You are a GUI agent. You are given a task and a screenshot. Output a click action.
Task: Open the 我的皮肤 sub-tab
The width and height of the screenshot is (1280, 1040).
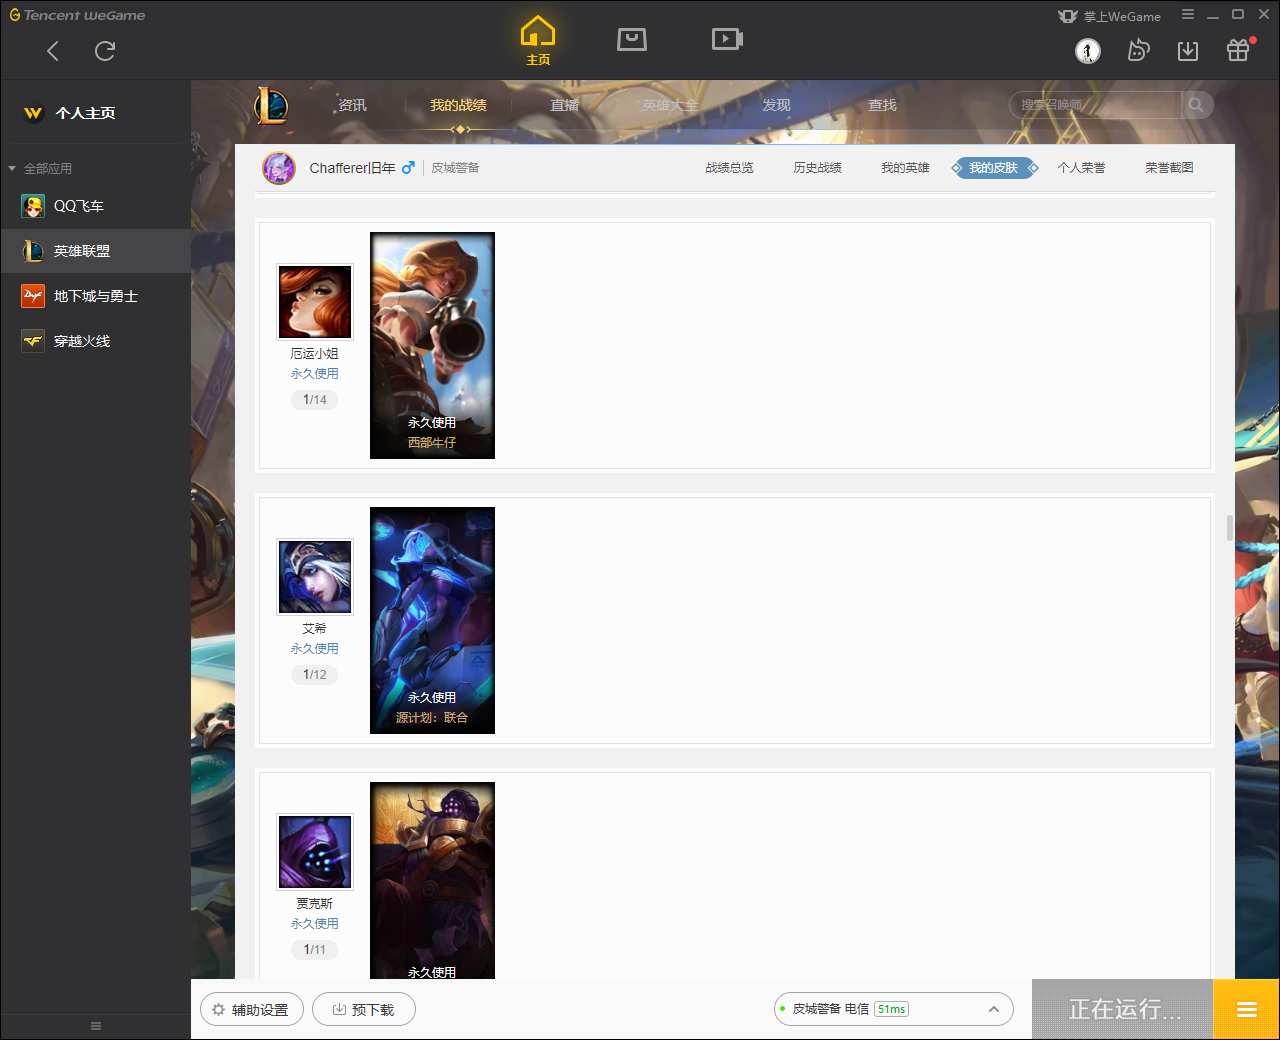pyautogui.click(x=994, y=168)
